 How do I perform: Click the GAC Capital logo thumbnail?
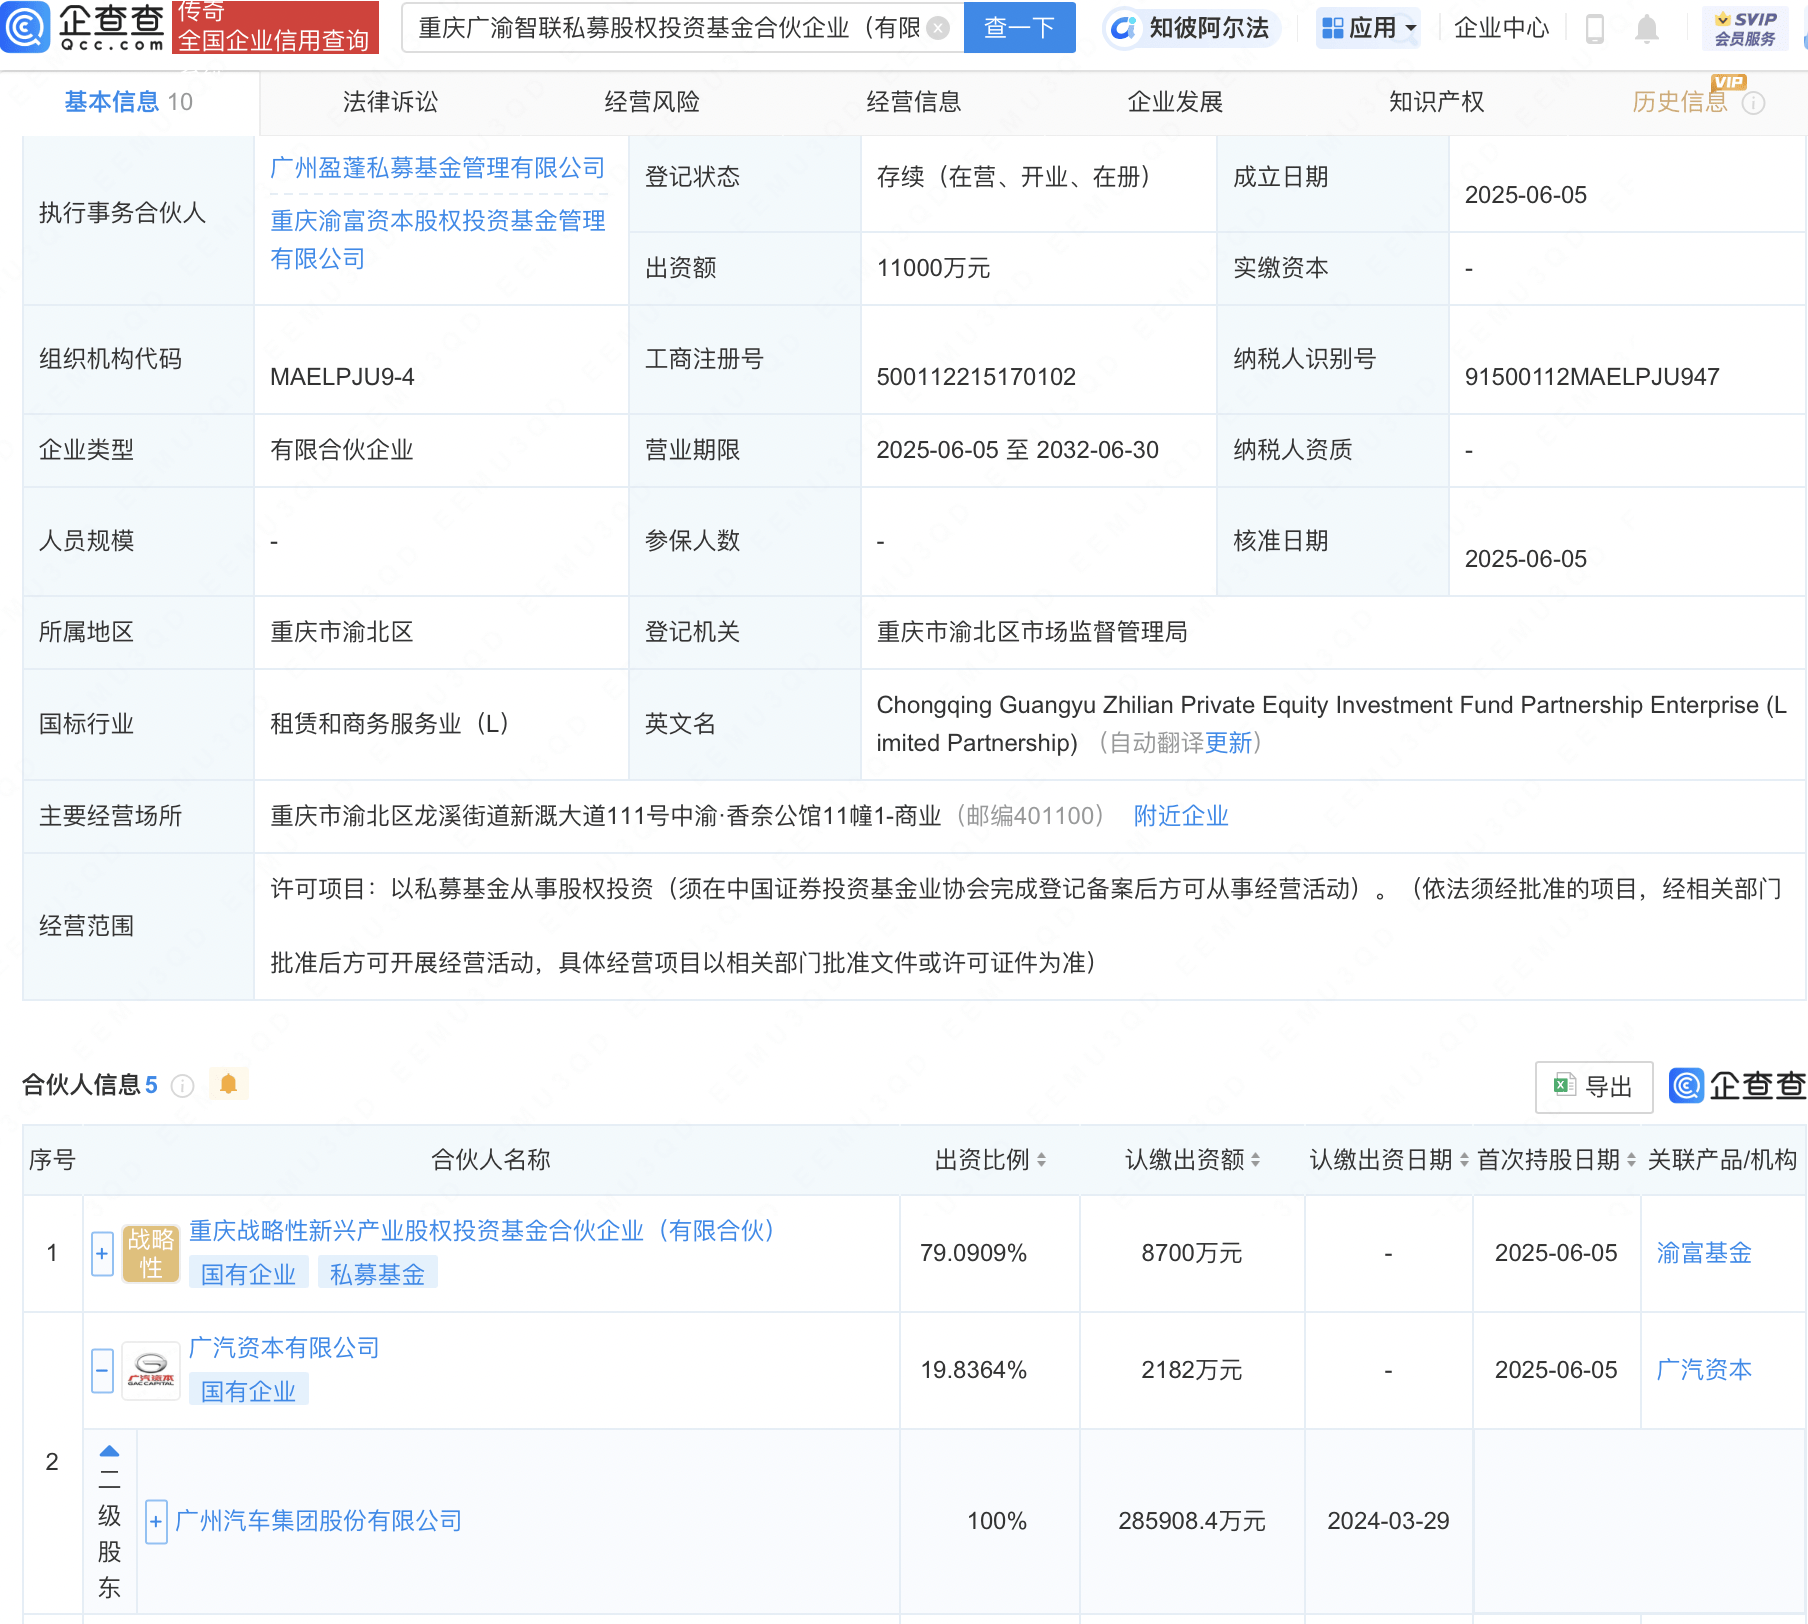[151, 1371]
